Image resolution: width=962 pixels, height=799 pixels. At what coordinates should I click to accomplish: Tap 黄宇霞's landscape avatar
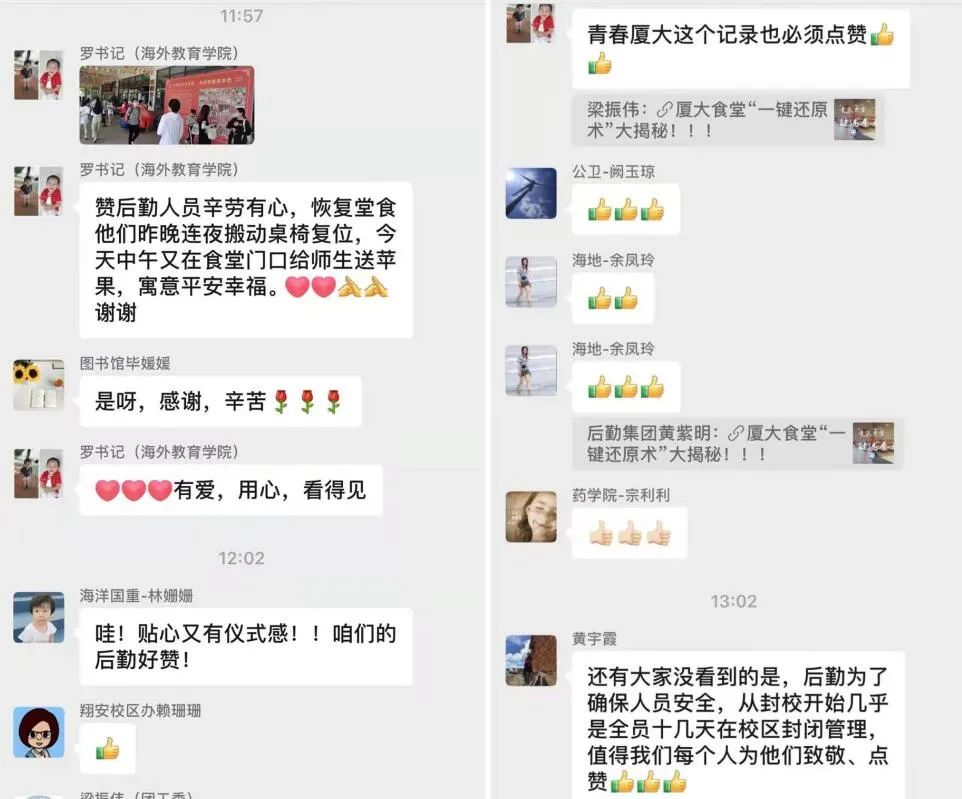click(531, 660)
